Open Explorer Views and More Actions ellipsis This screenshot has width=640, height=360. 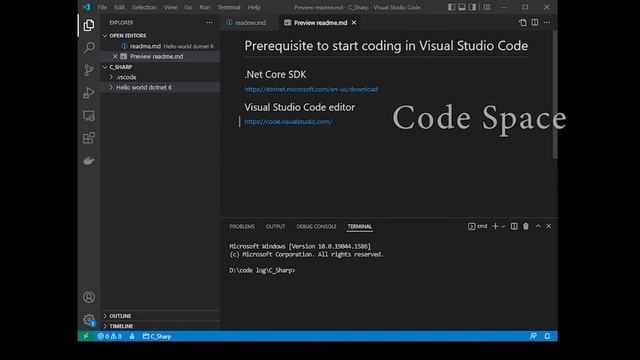pos(209,22)
